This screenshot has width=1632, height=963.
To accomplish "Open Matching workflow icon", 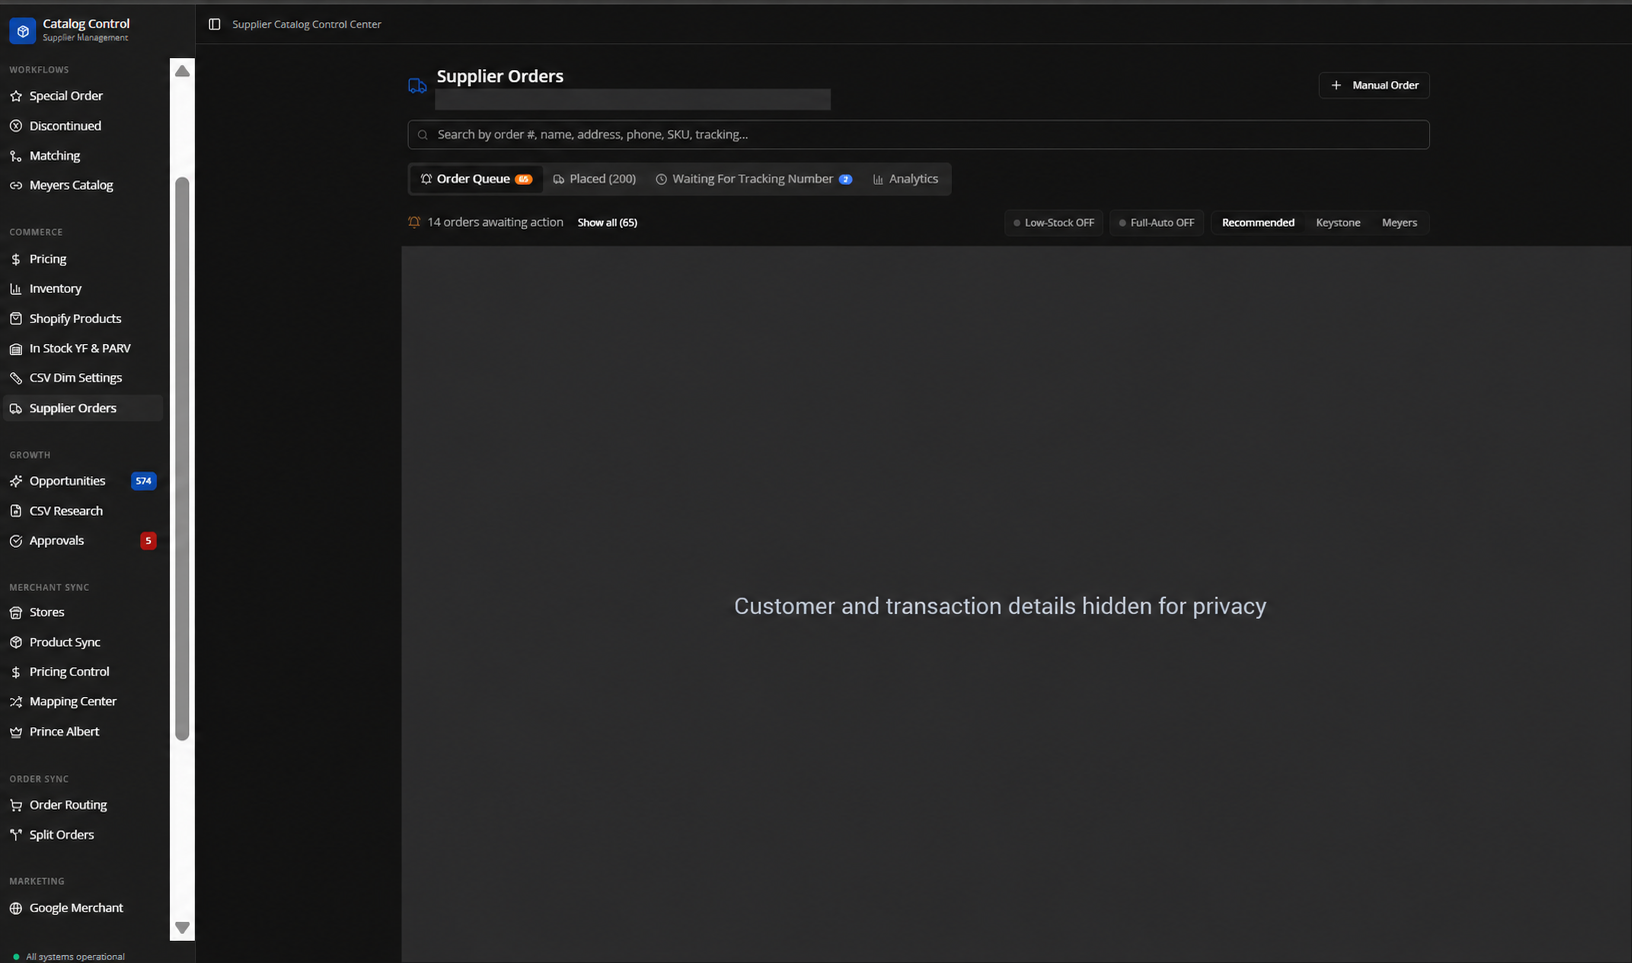I will pyautogui.click(x=16, y=156).
